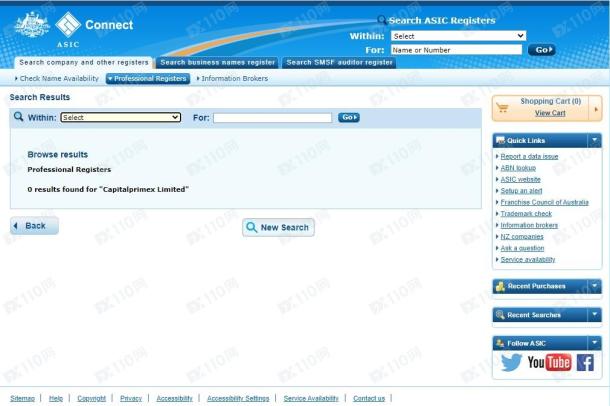Open the ASIC Twitter page
This screenshot has width=610, height=406.
[511, 362]
